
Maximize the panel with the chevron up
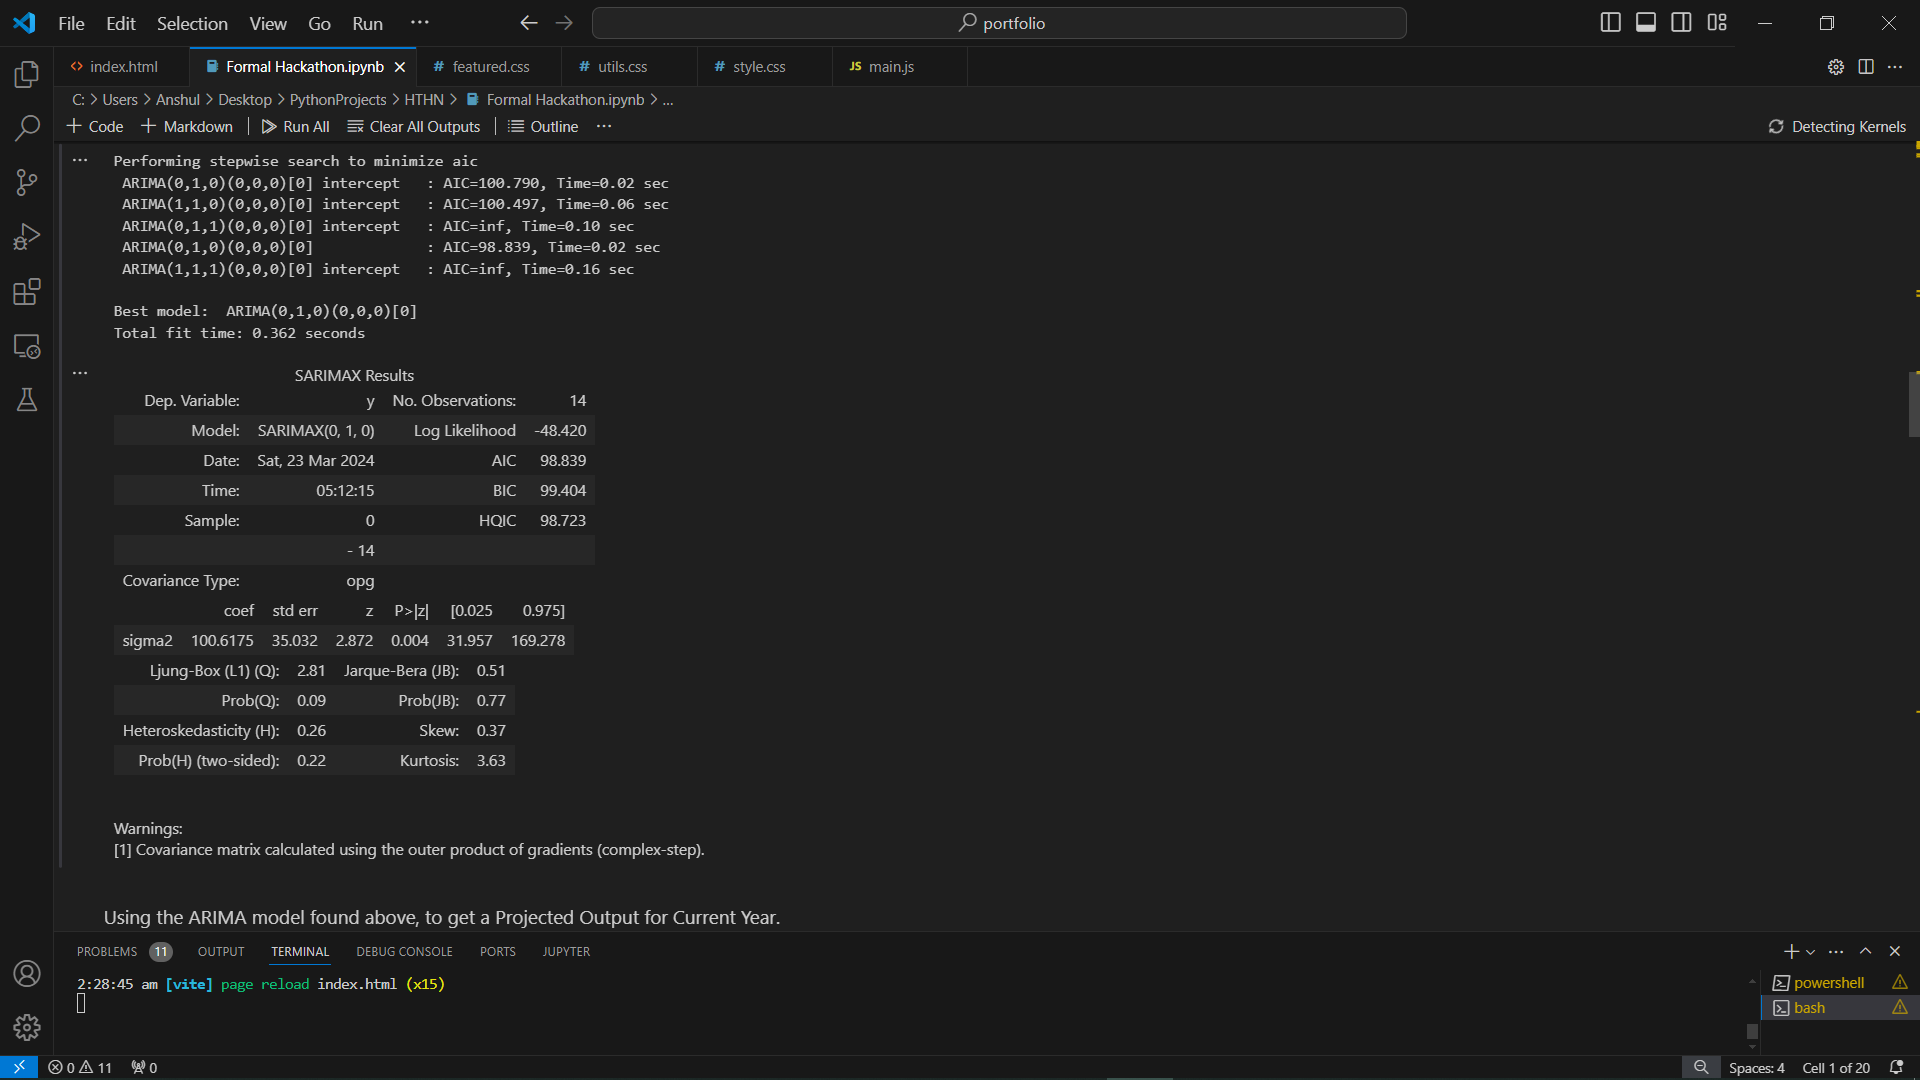tap(1866, 952)
